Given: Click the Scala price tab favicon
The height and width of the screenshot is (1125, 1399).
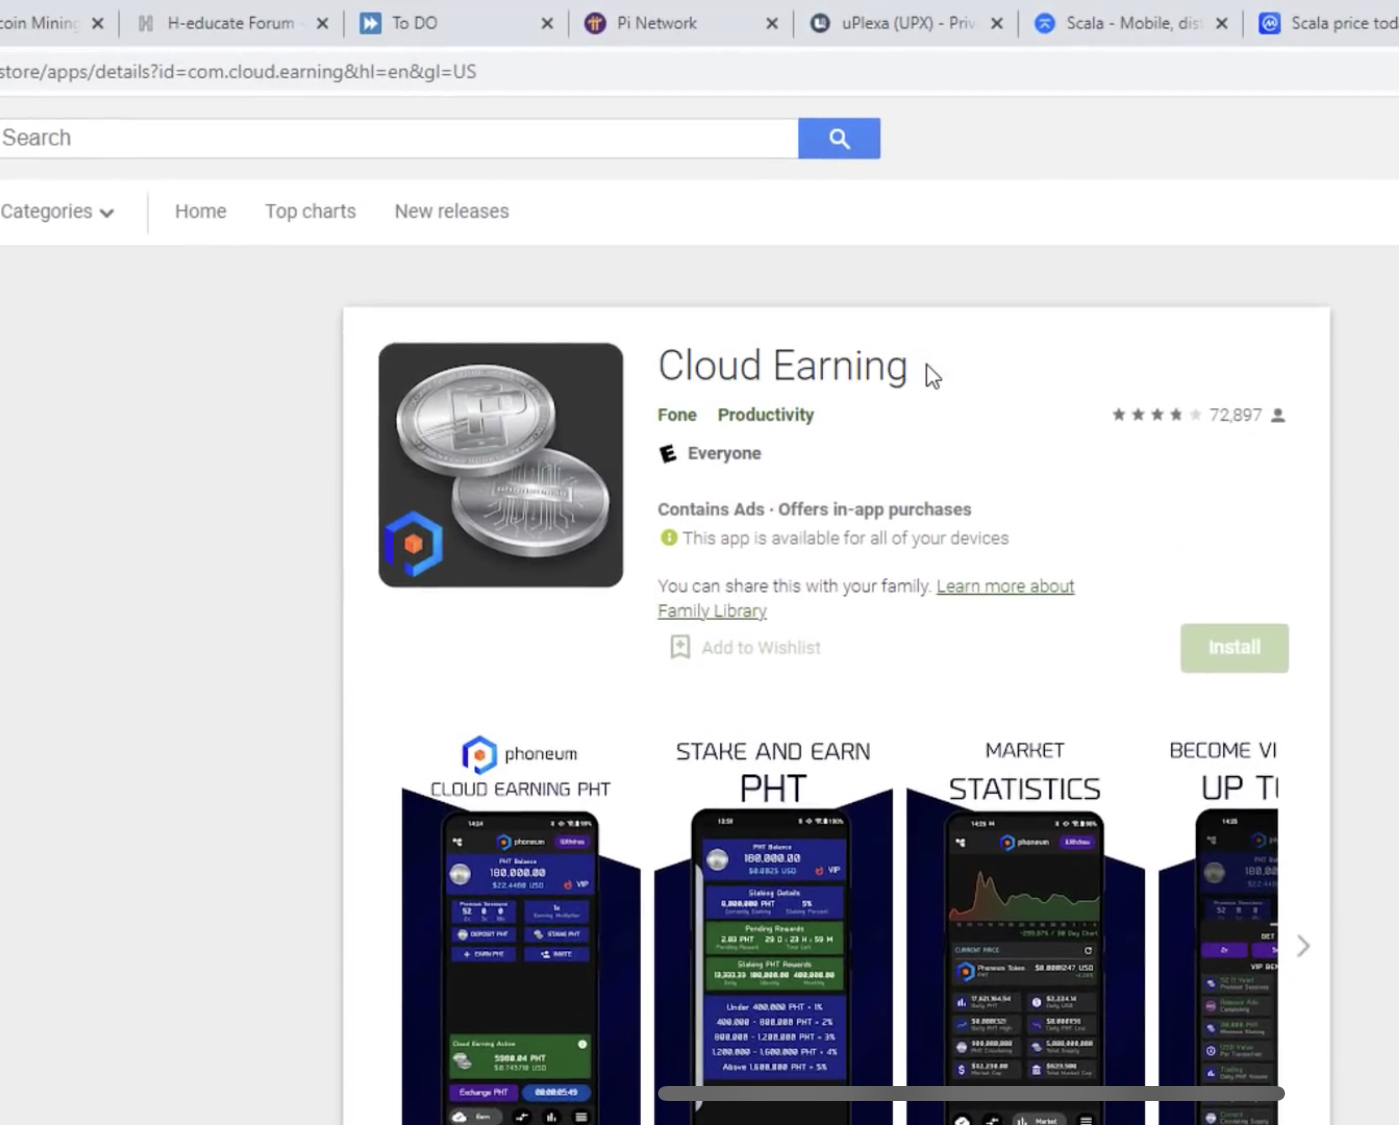Looking at the screenshot, I should [1269, 23].
